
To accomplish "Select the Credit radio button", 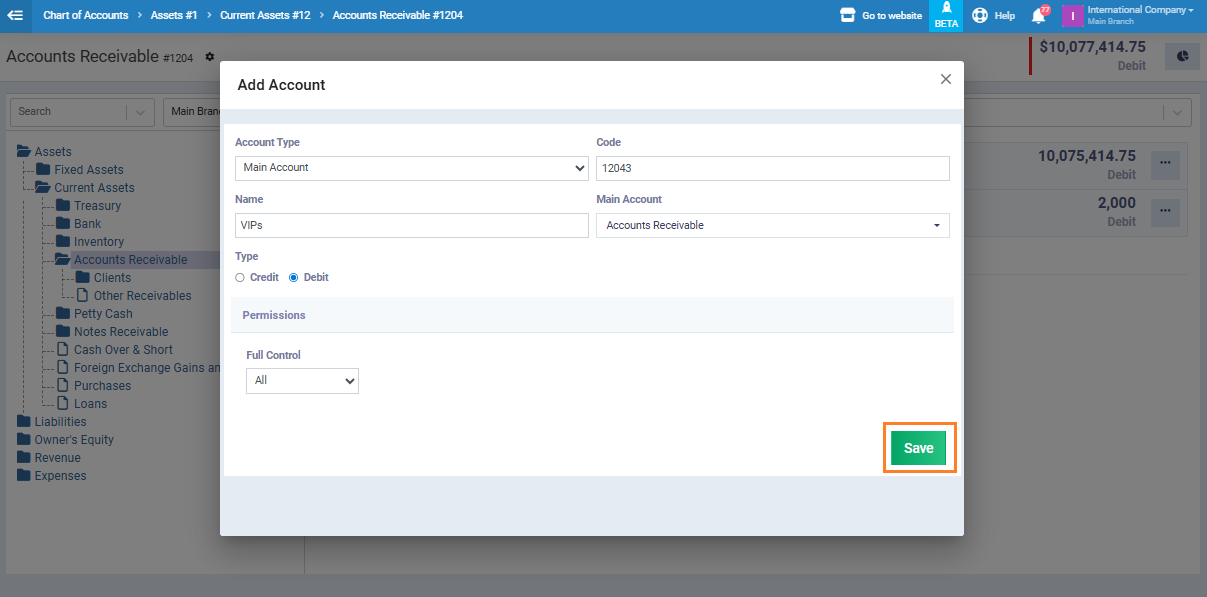I will click(240, 277).
